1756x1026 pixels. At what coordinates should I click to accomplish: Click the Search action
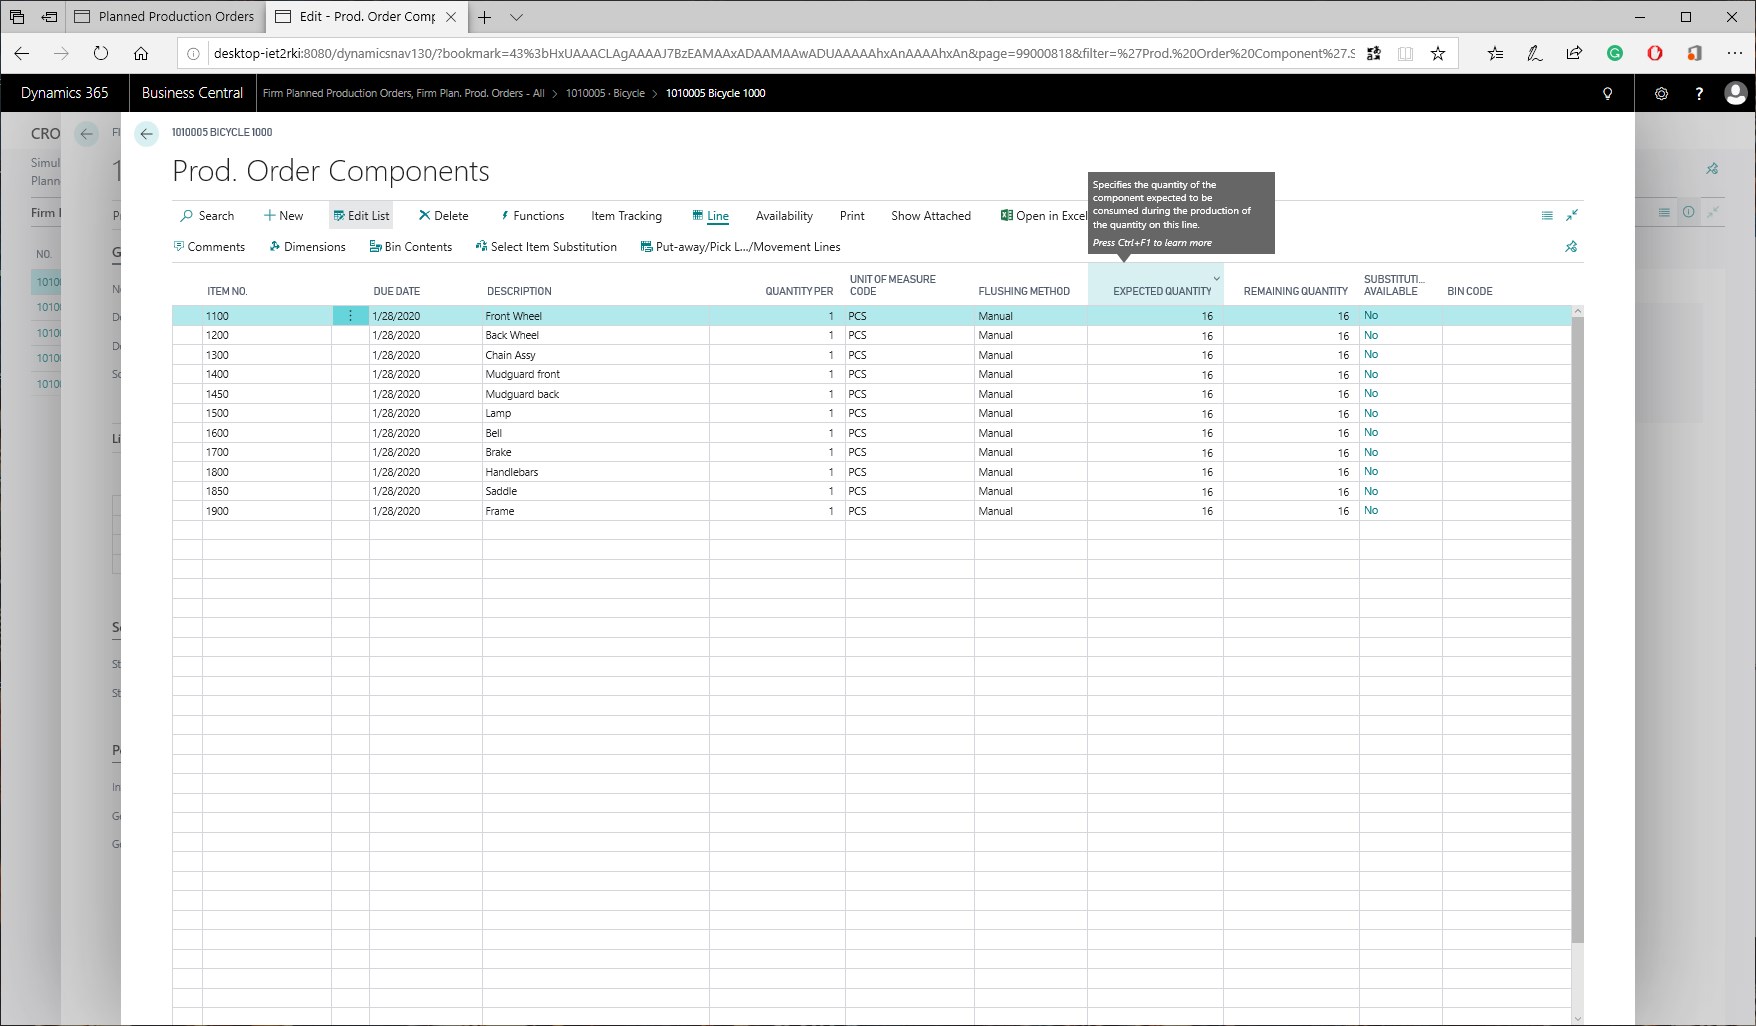207,216
